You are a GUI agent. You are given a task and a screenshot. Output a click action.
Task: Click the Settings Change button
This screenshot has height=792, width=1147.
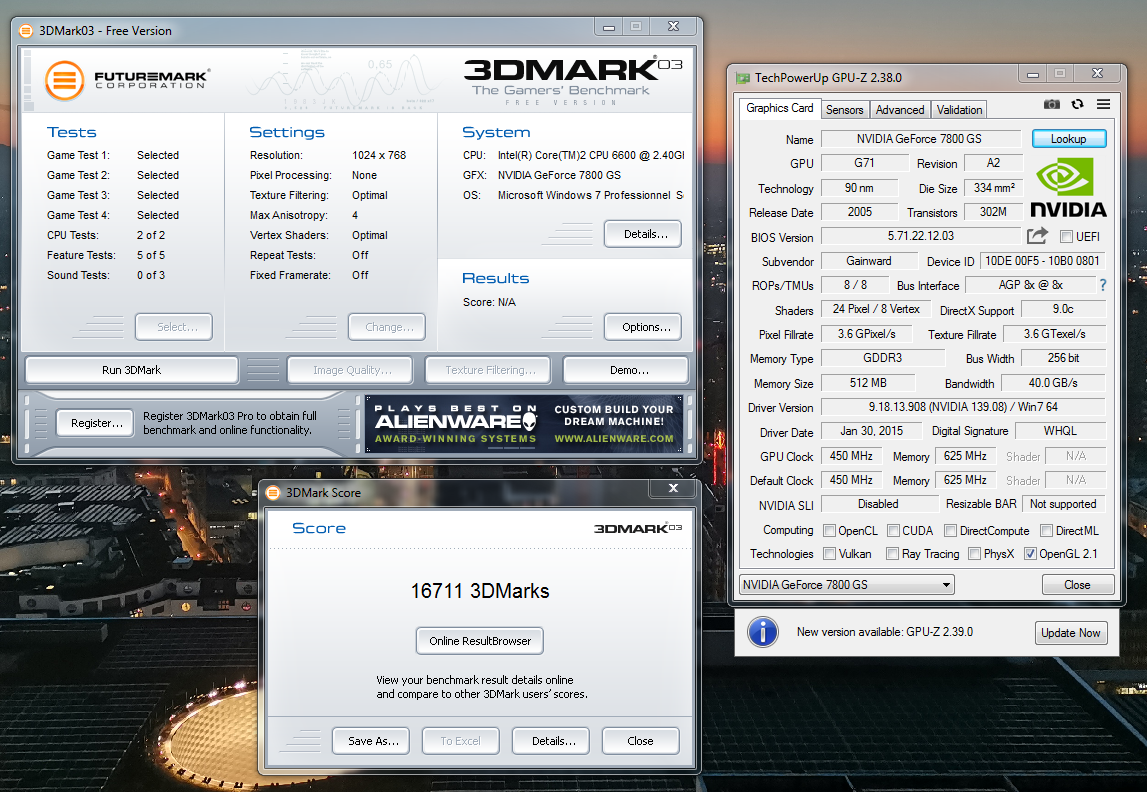point(387,327)
